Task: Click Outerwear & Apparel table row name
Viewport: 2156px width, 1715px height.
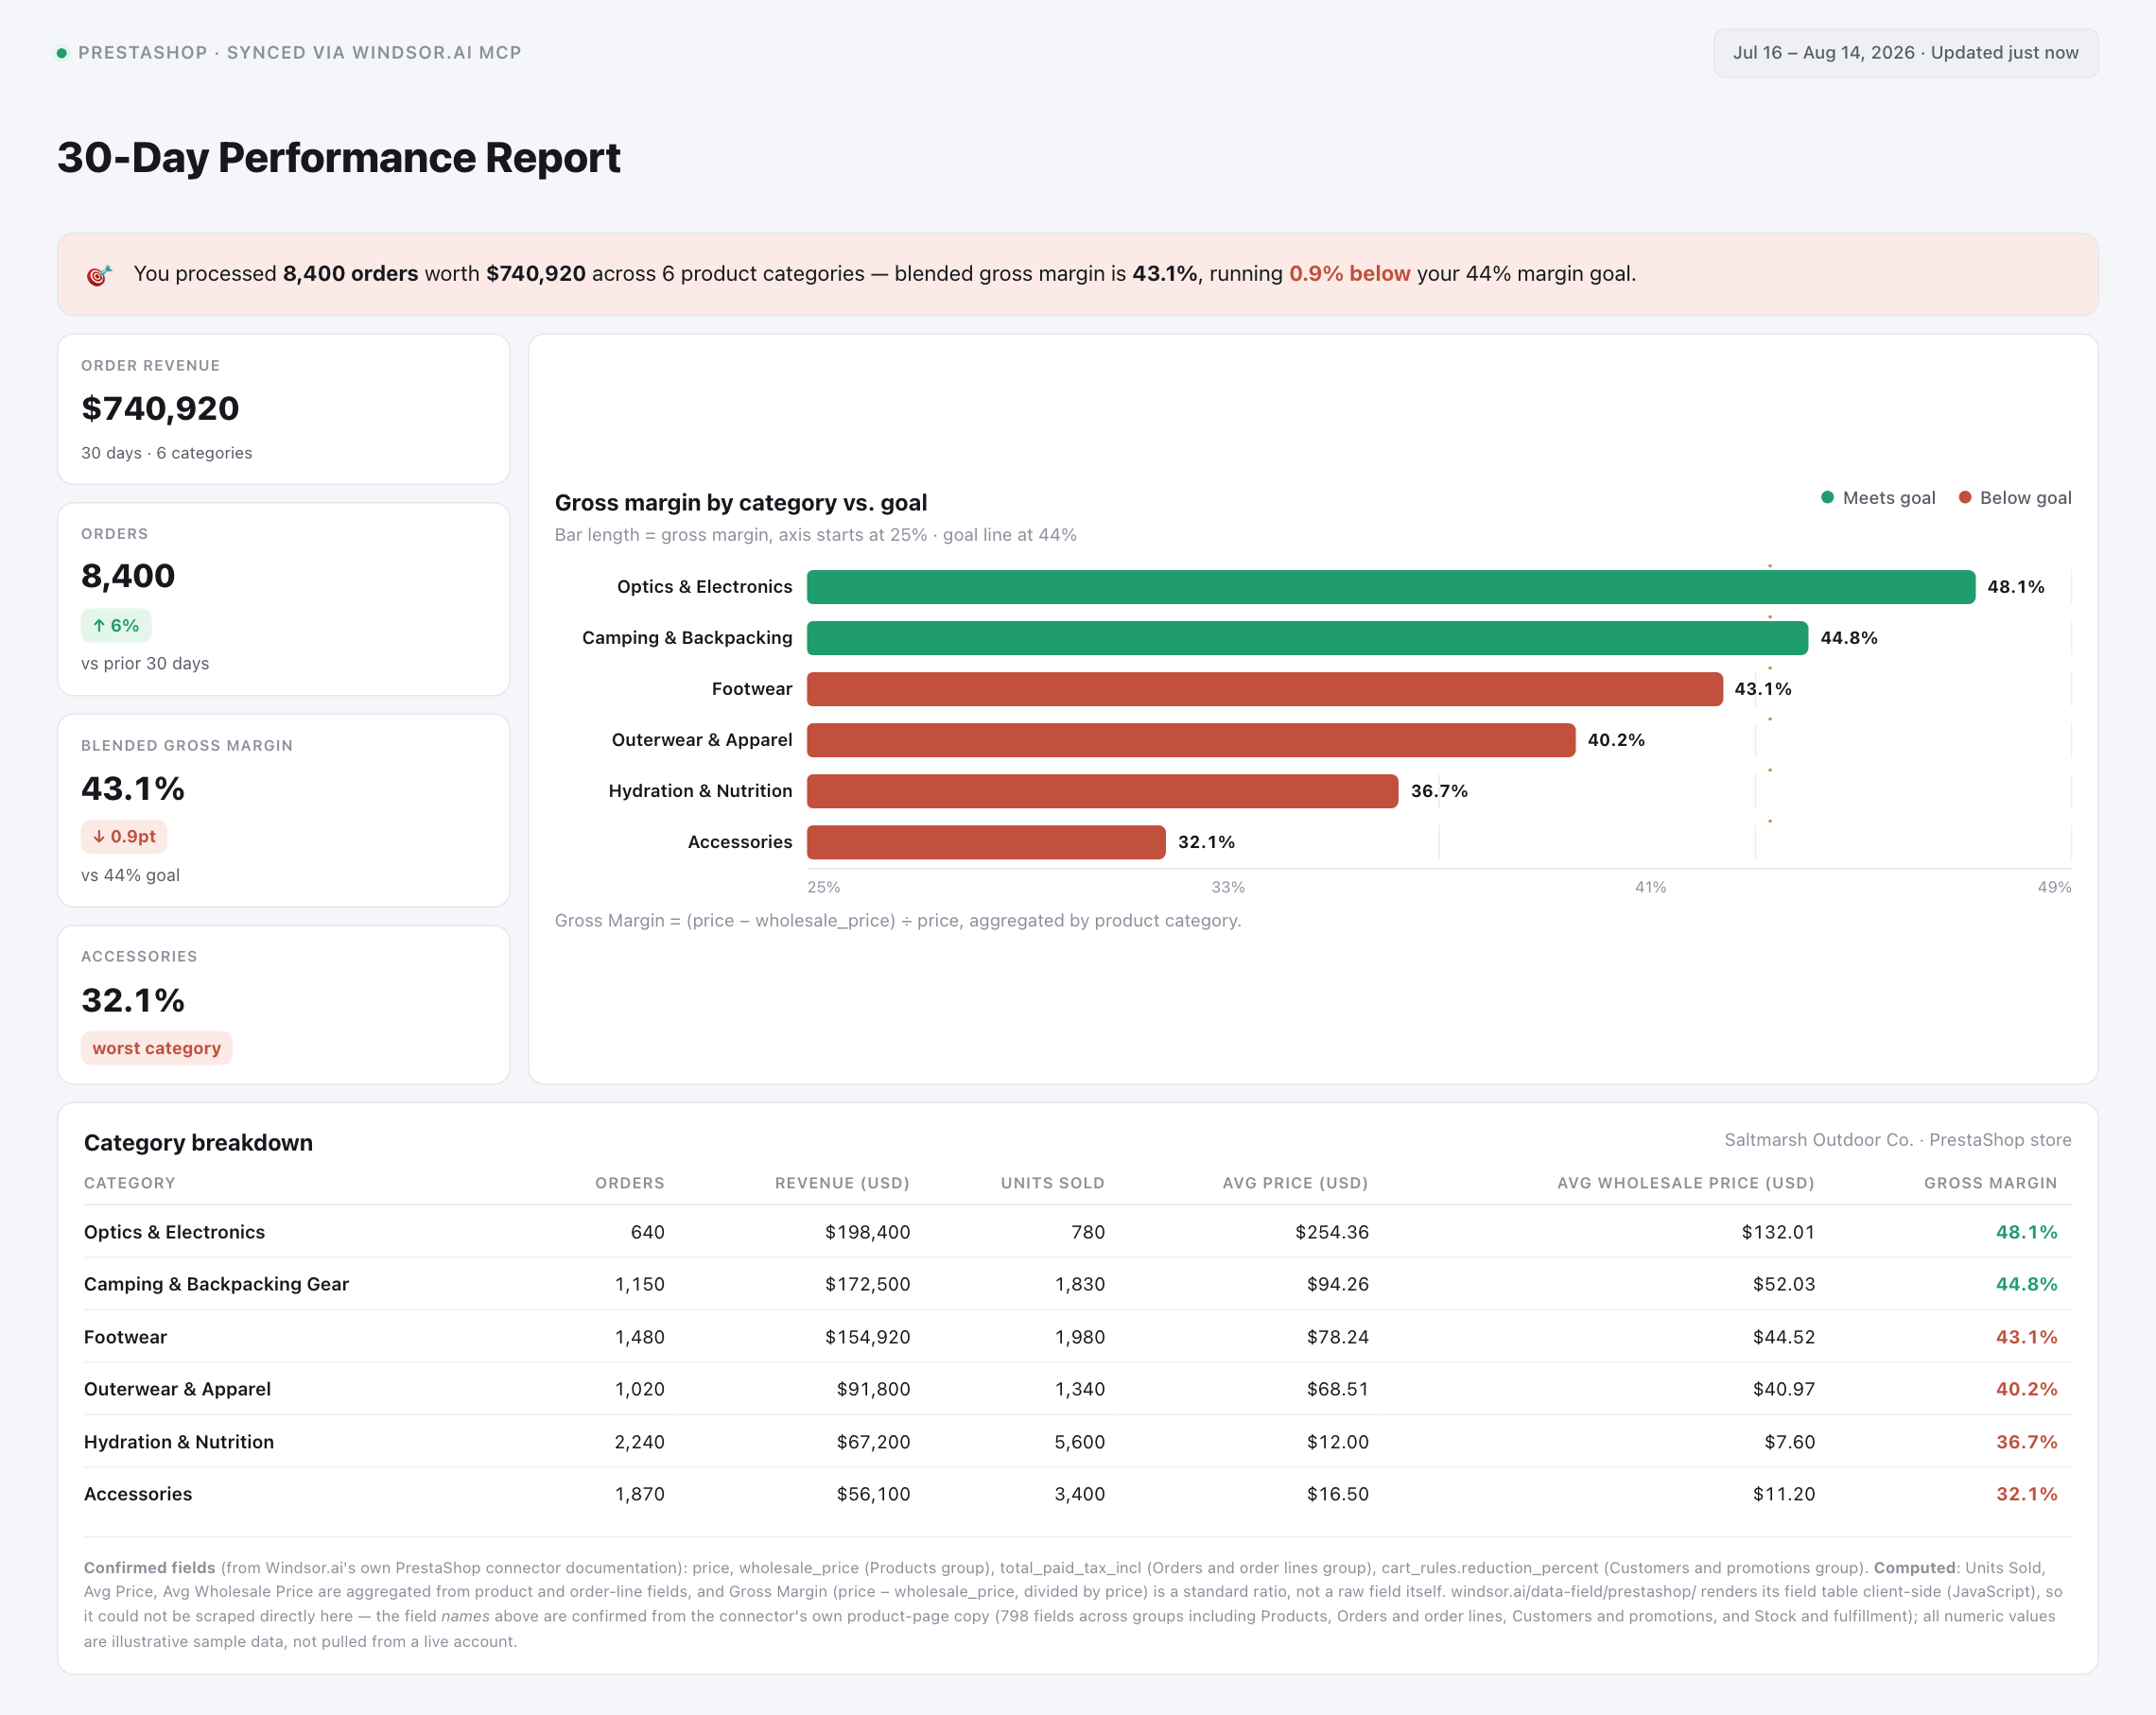Action: click(x=177, y=1389)
